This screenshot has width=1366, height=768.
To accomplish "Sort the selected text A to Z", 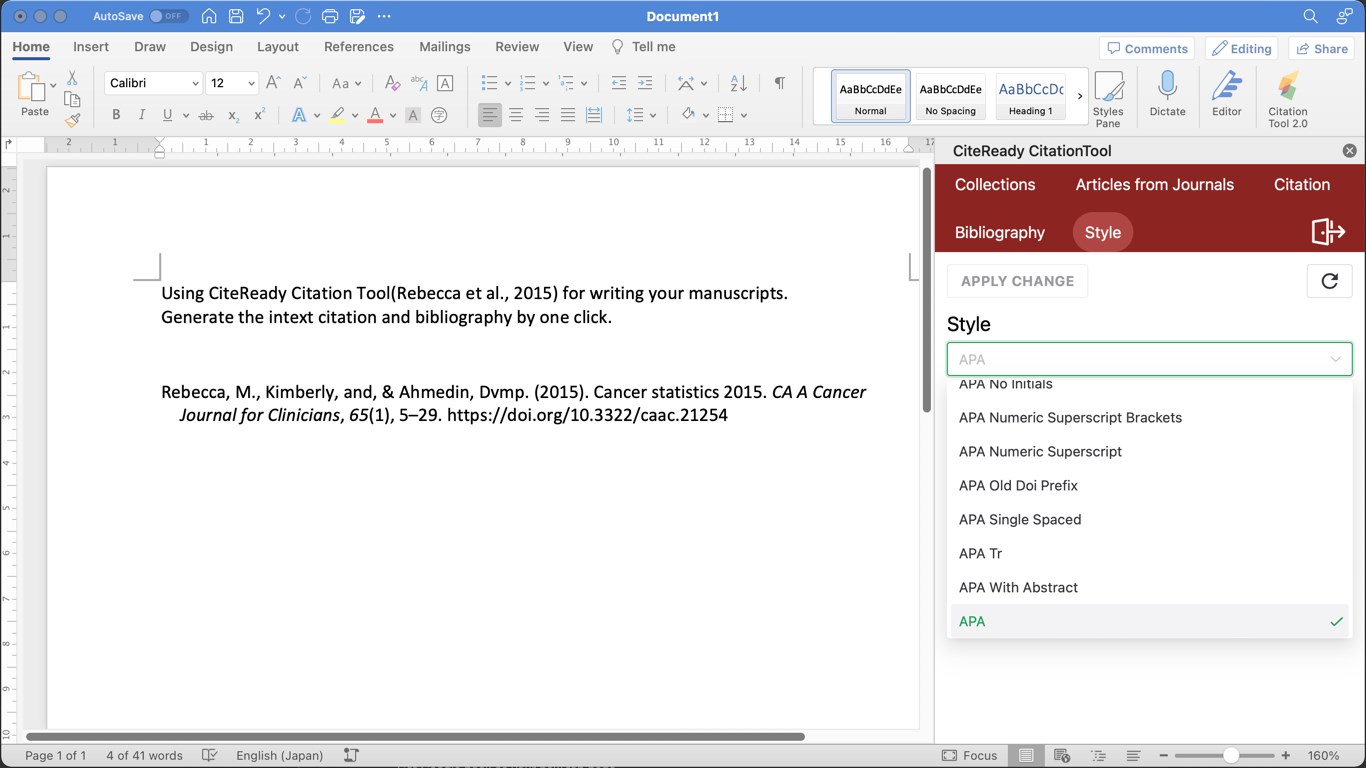I will tap(739, 83).
